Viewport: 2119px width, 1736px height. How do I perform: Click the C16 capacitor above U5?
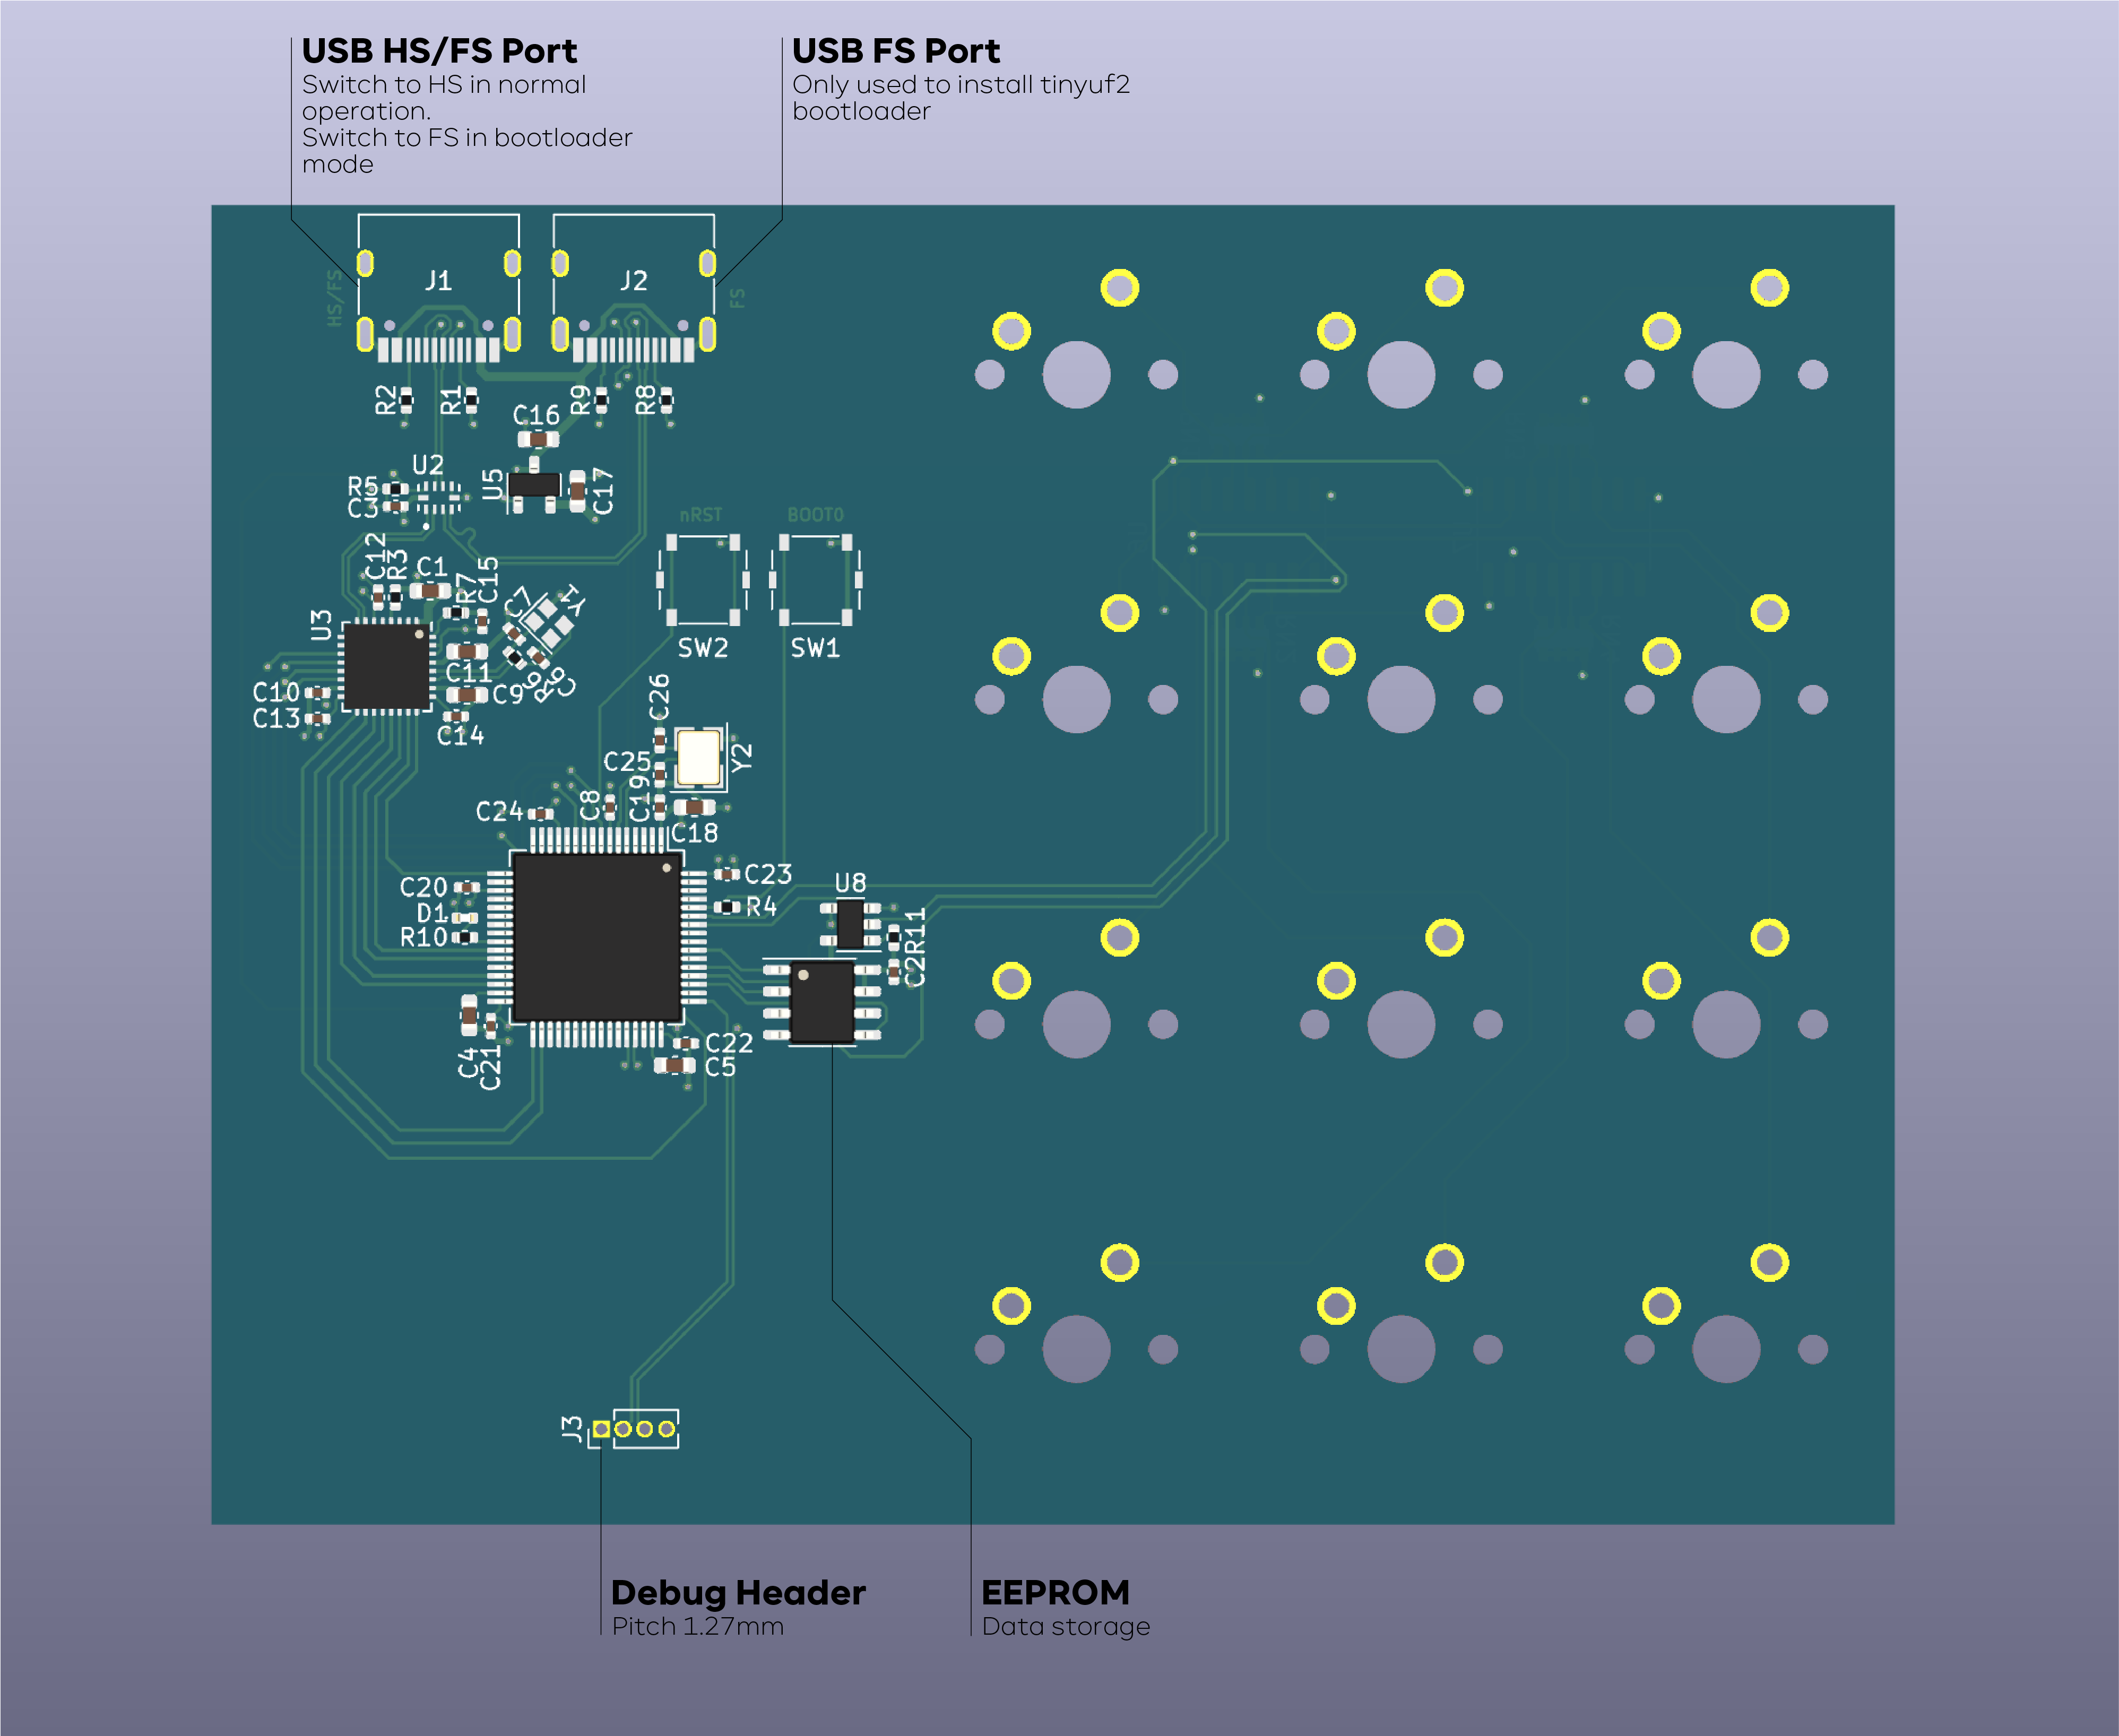pos(538,439)
